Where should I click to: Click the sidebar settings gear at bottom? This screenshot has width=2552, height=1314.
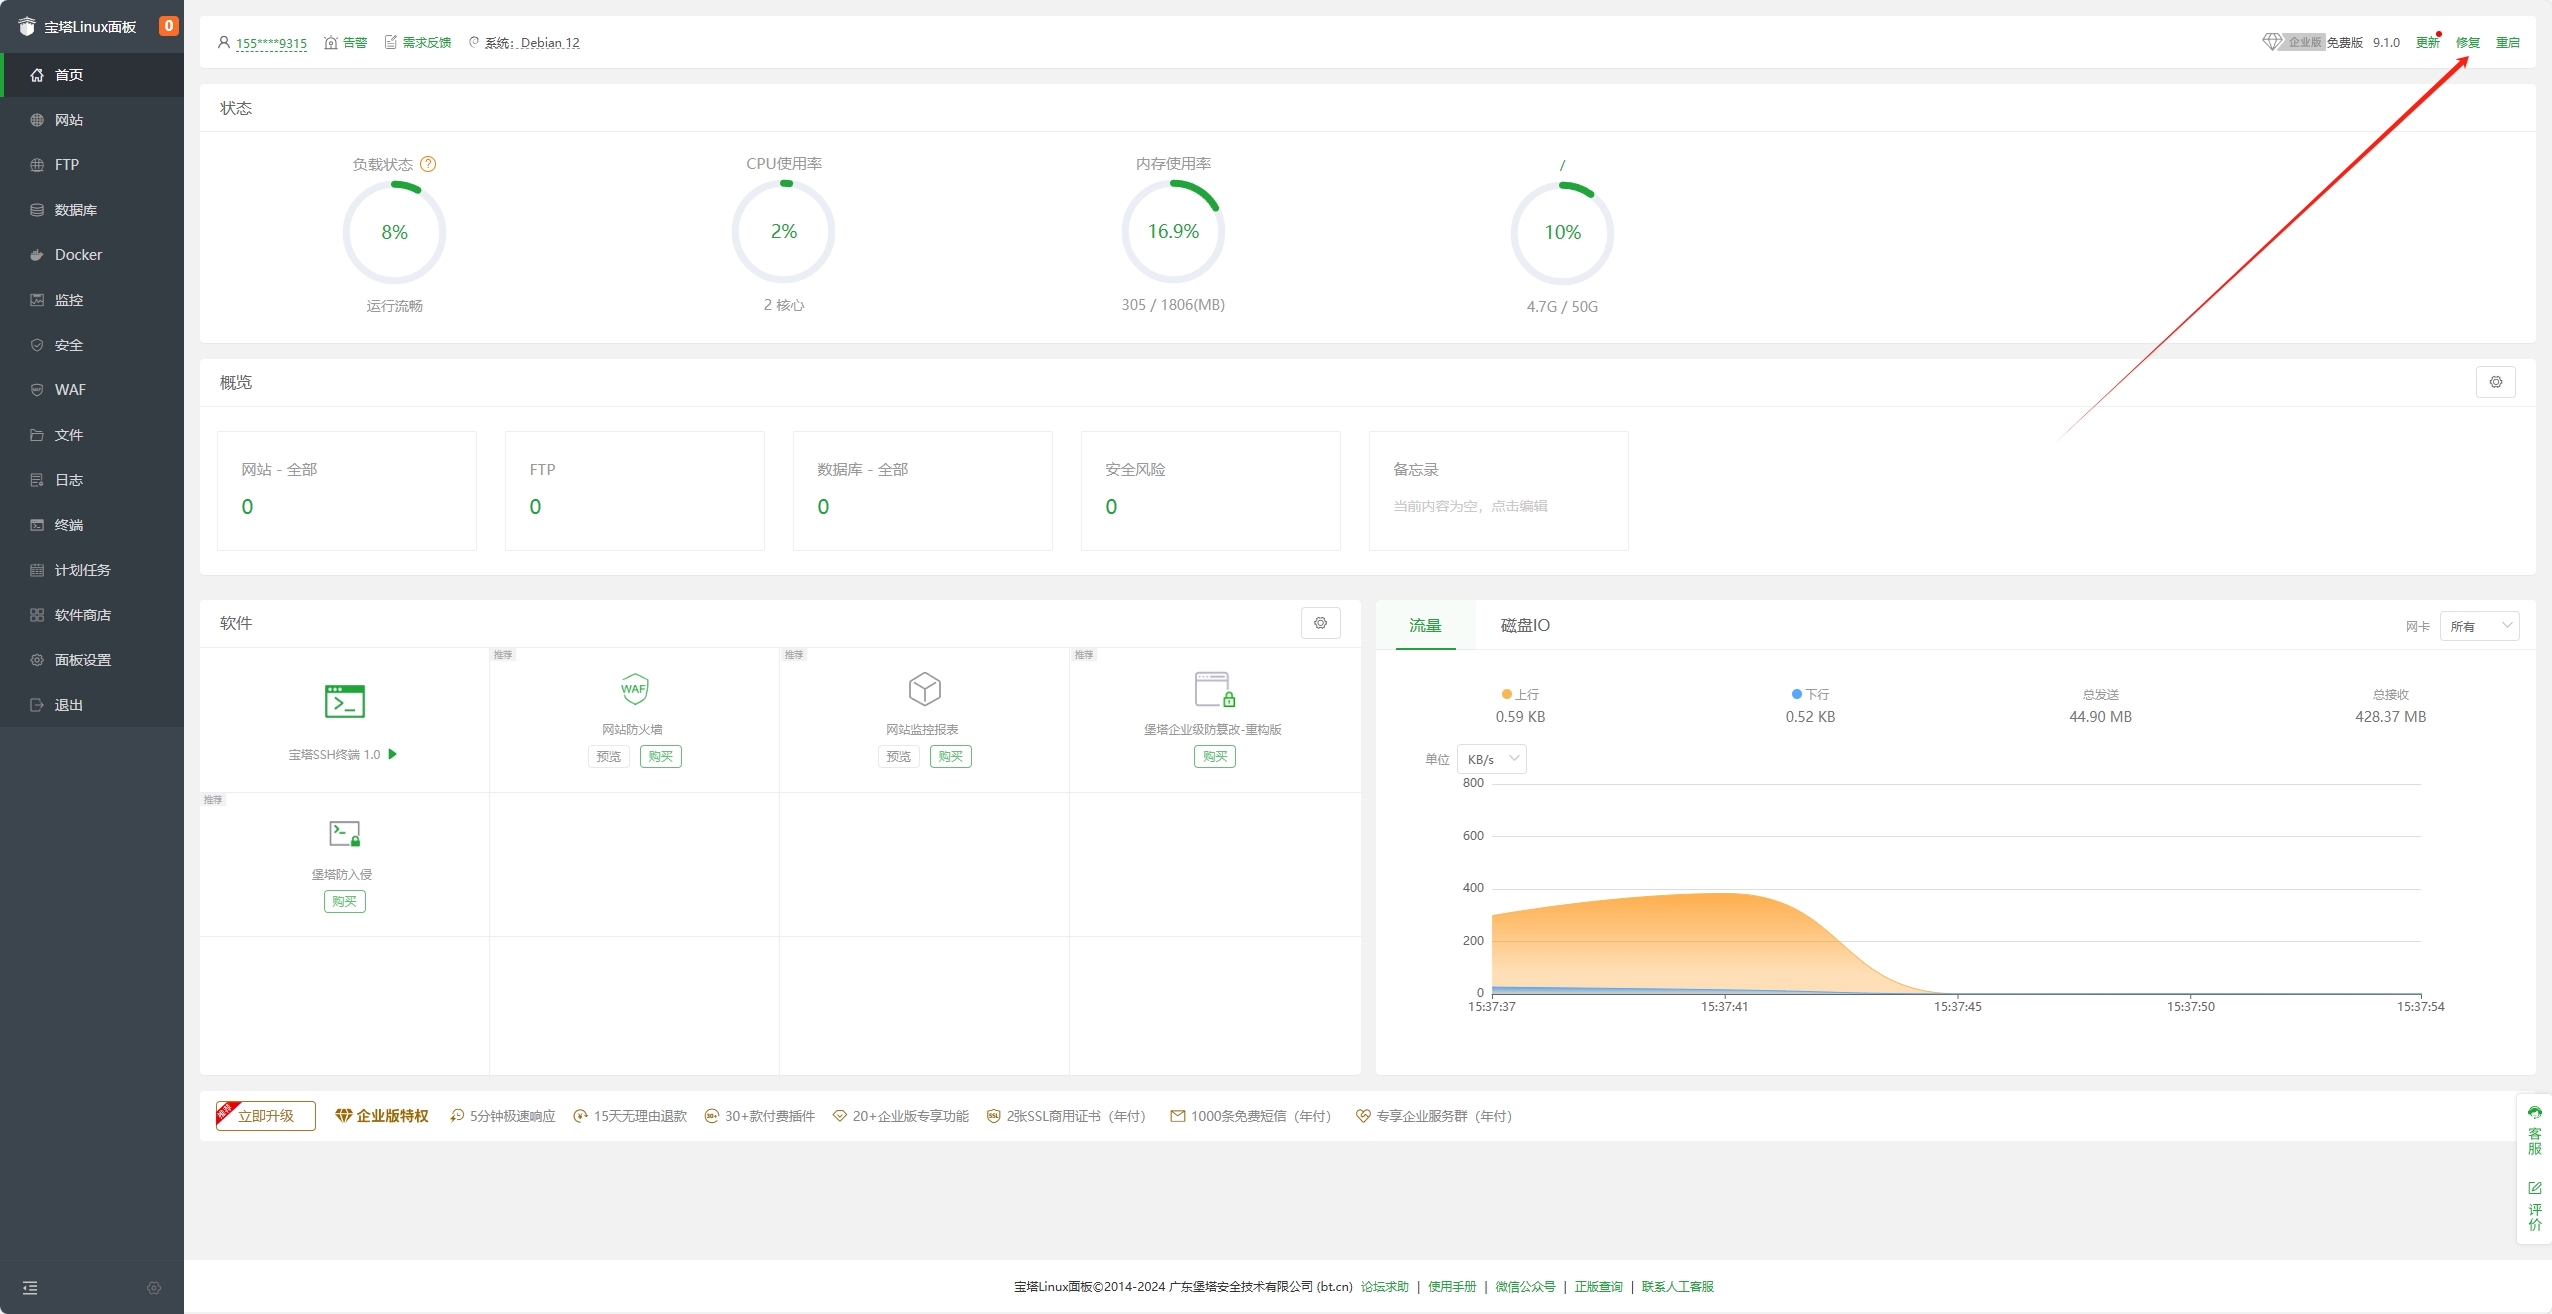(x=154, y=1288)
